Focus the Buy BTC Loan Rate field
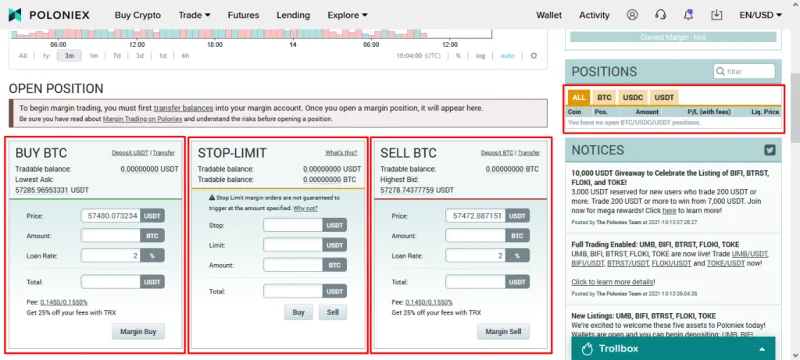The width and height of the screenshot is (800, 360). pyautogui.click(x=110, y=255)
